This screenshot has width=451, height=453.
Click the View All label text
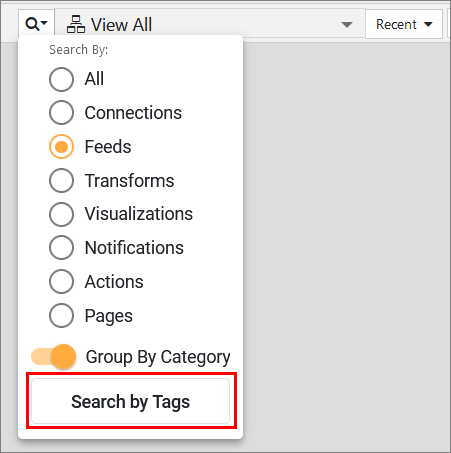coord(121,25)
